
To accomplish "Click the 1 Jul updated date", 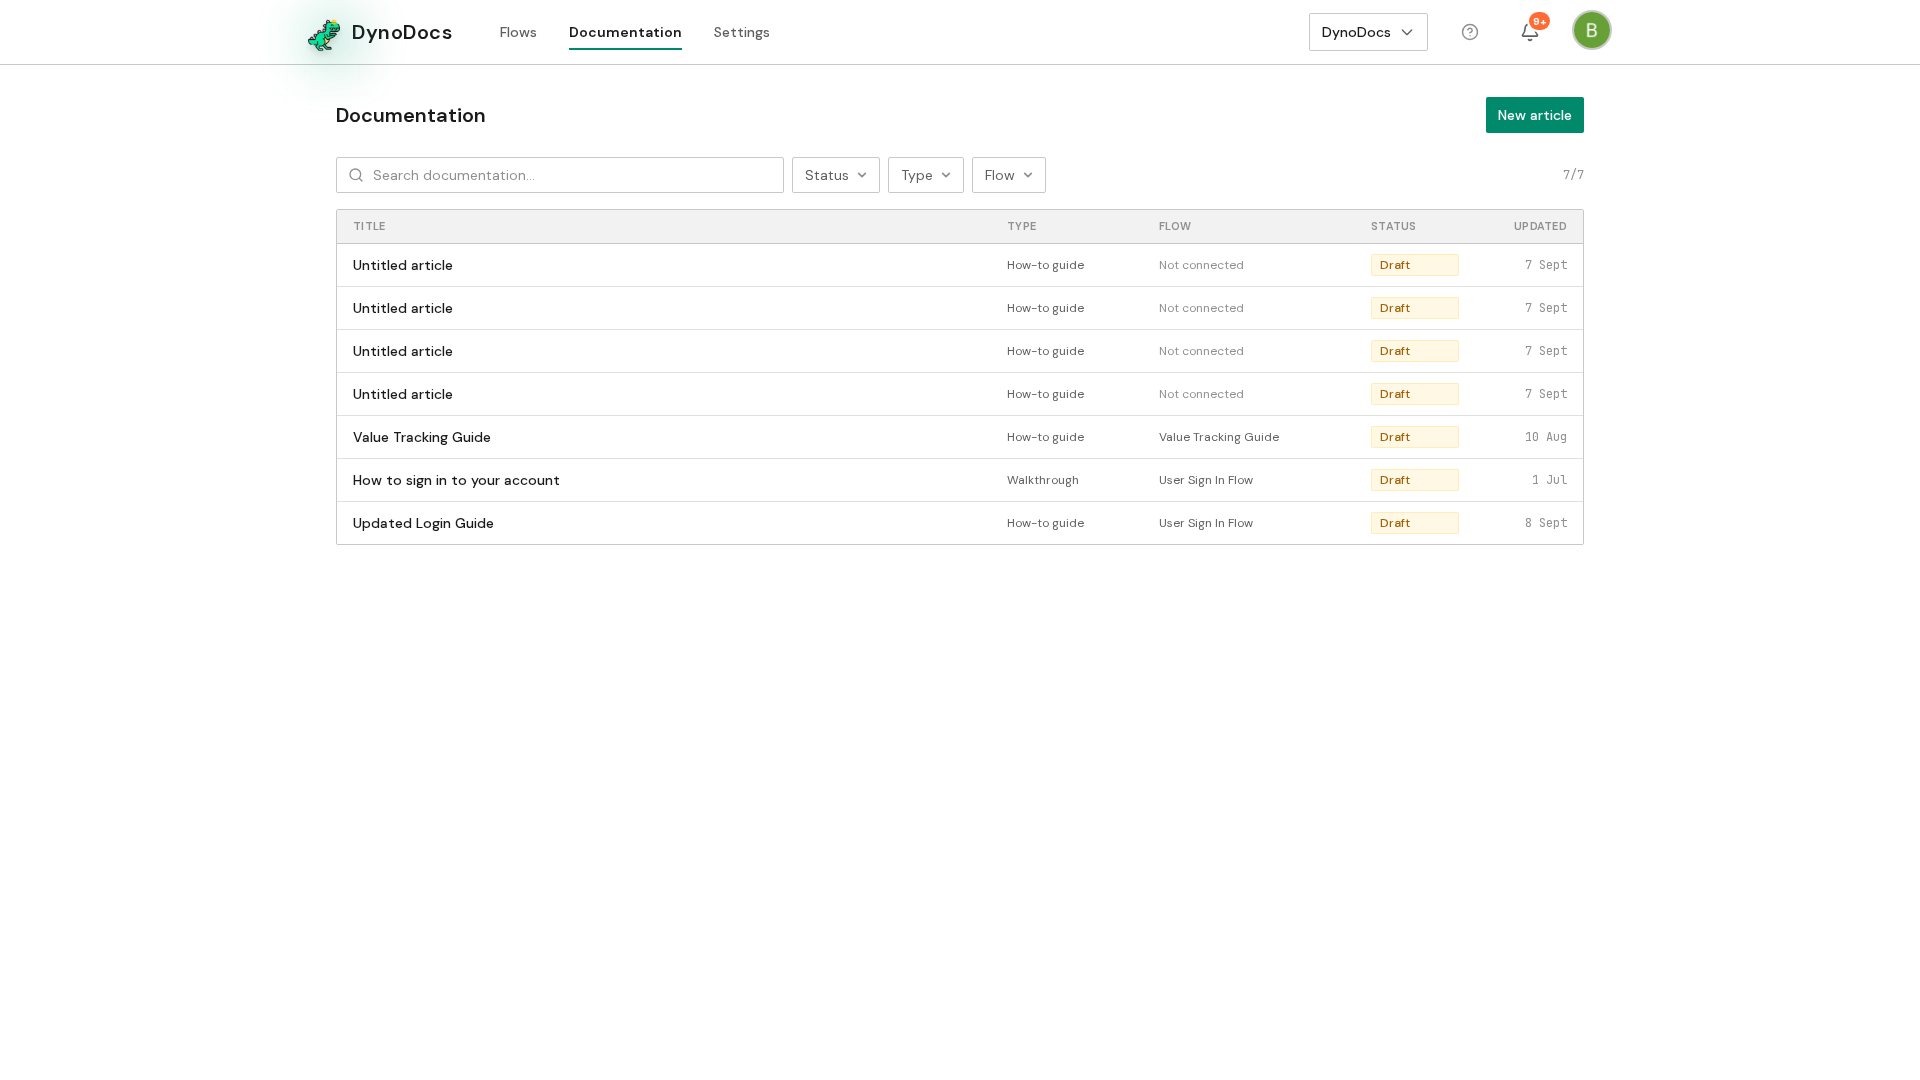I will [x=1550, y=480].
